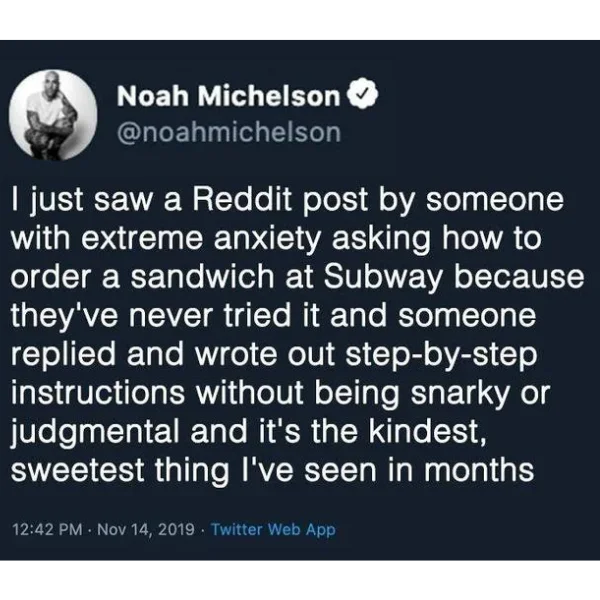Click the Noah Michelson display name

(x=229, y=96)
